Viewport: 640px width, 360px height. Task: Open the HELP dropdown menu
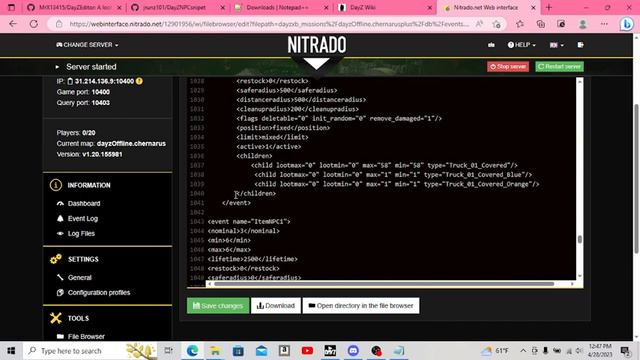[x=521, y=45]
